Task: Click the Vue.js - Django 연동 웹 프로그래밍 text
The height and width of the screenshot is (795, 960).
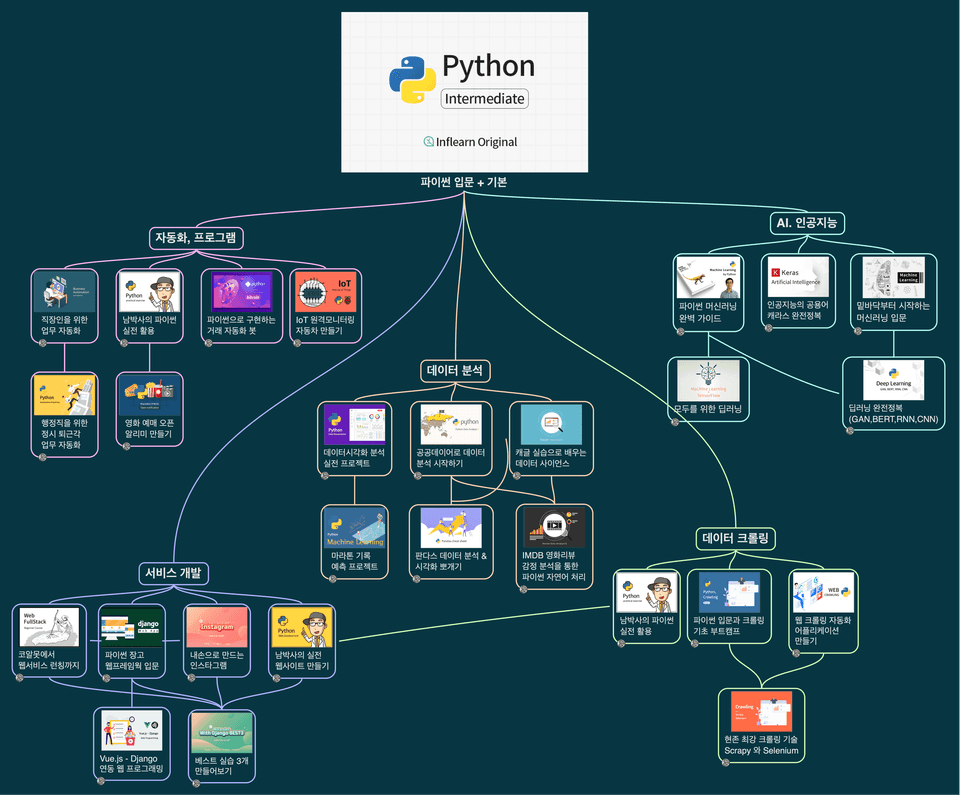Action: click(x=132, y=763)
